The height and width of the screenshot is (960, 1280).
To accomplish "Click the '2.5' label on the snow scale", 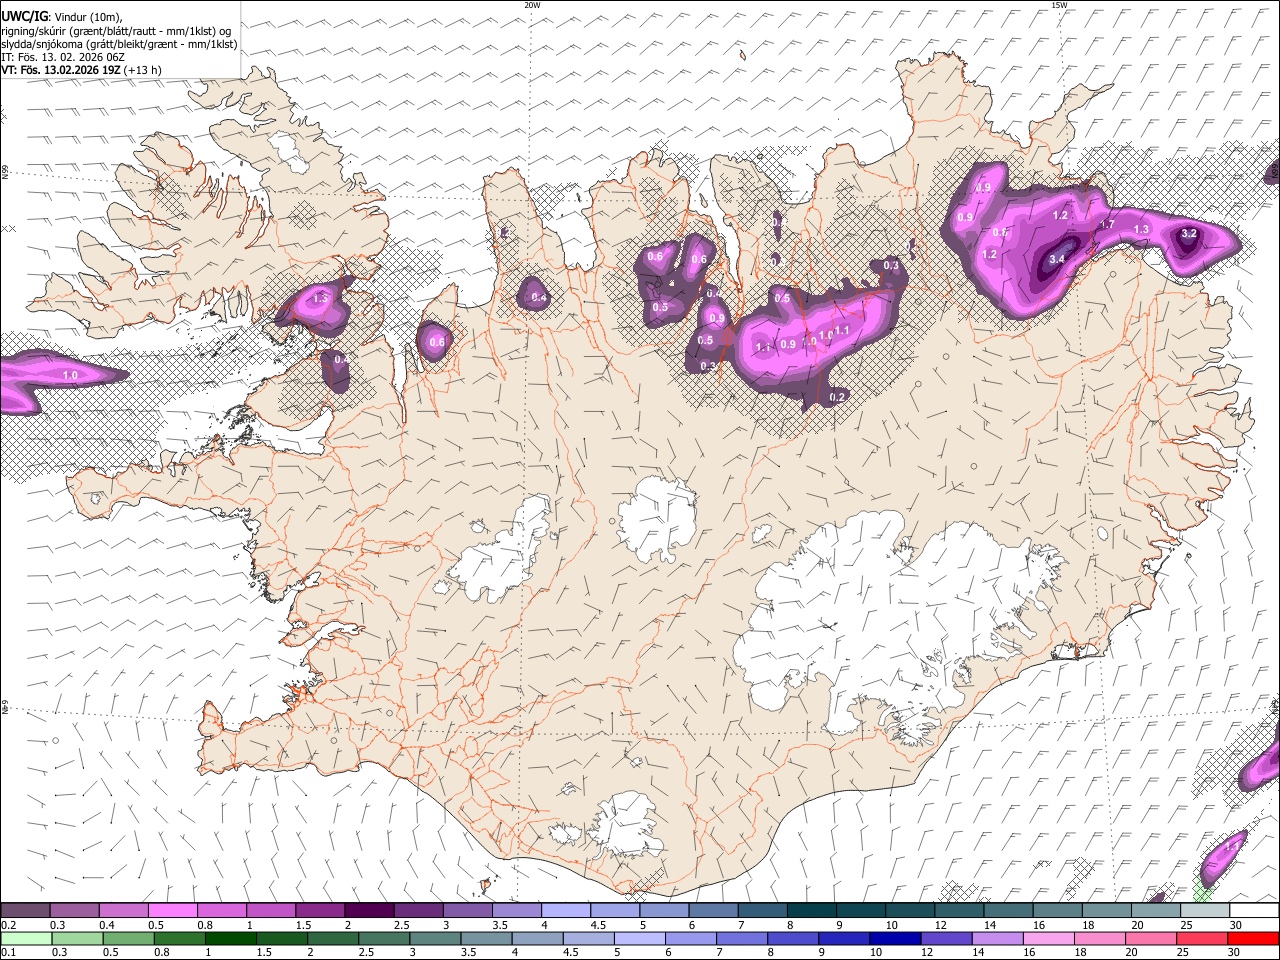I will [x=401, y=925].
